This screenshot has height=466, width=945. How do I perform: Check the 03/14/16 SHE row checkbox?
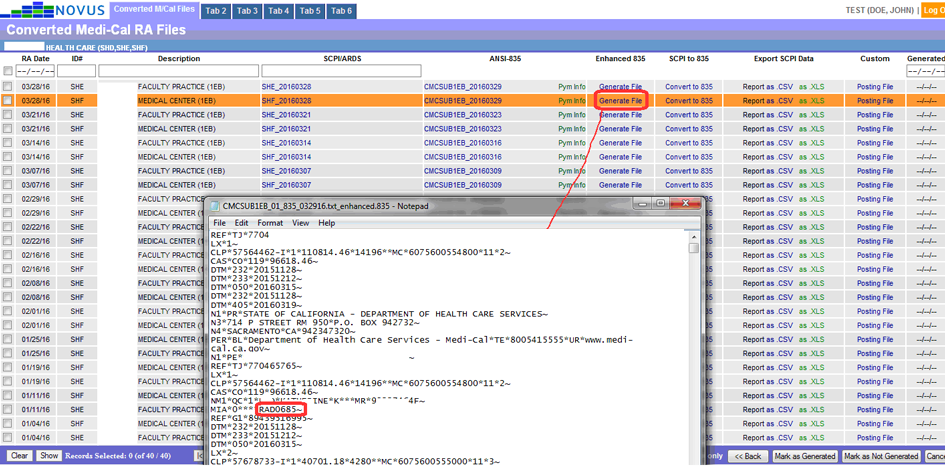coord(7,143)
